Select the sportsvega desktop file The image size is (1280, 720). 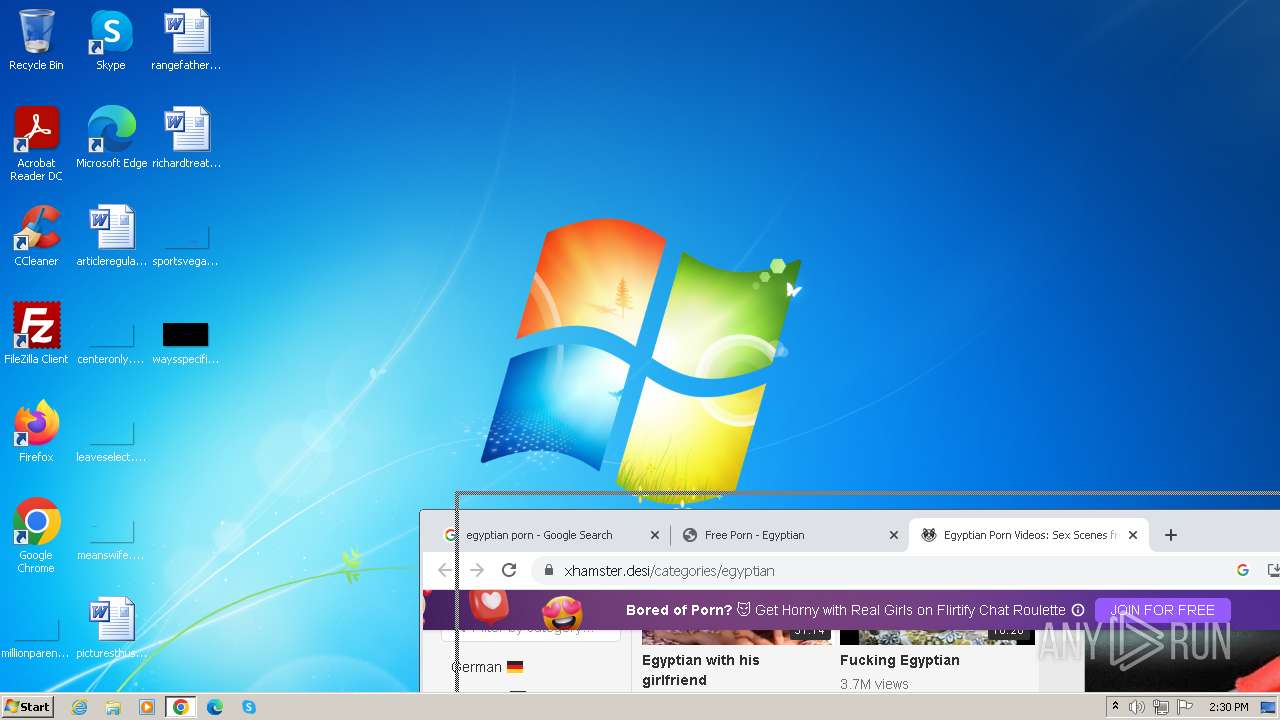pos(186,246)
